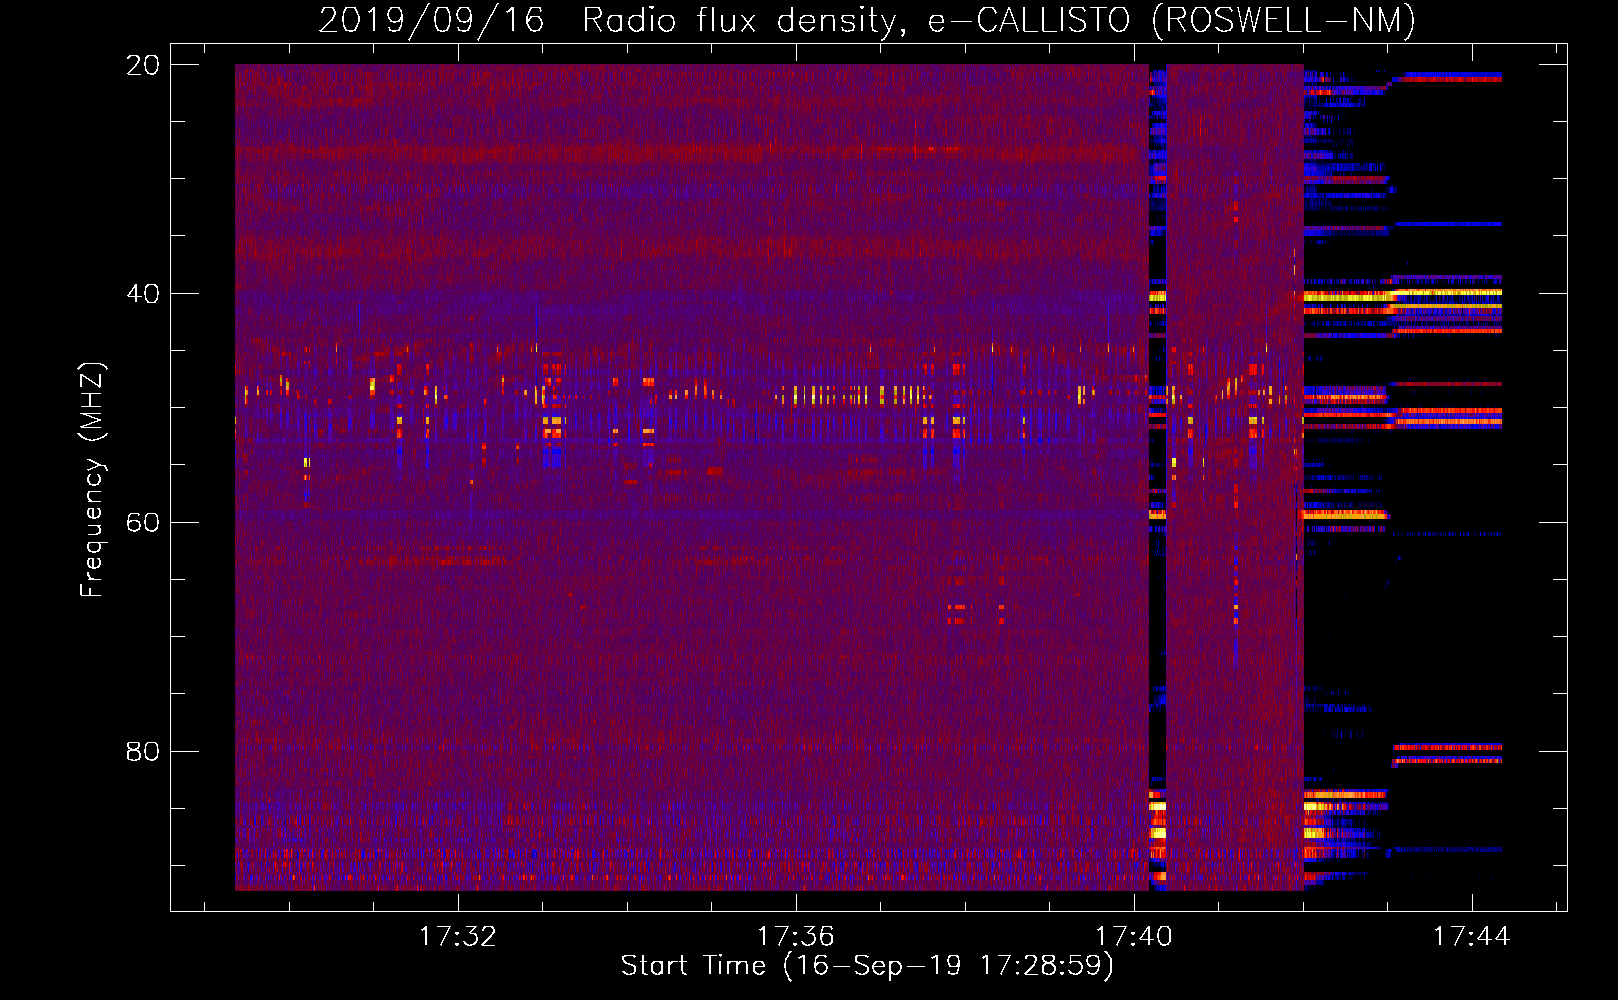Select the 40 frequency tick label
Image resolution: width=1618 pixels, height=1000 pixels.
point(143,294)
